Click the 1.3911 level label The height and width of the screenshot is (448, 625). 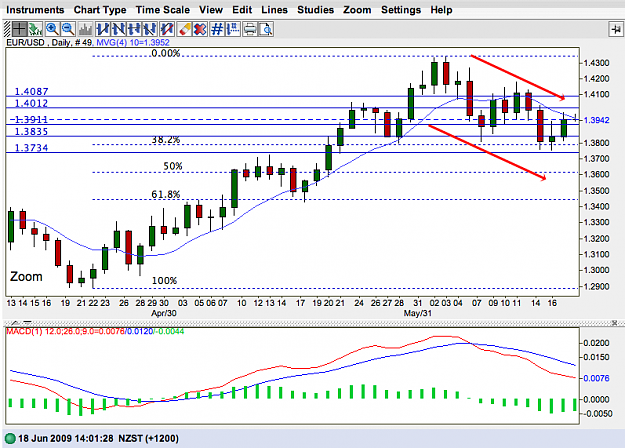coord(29,119)
